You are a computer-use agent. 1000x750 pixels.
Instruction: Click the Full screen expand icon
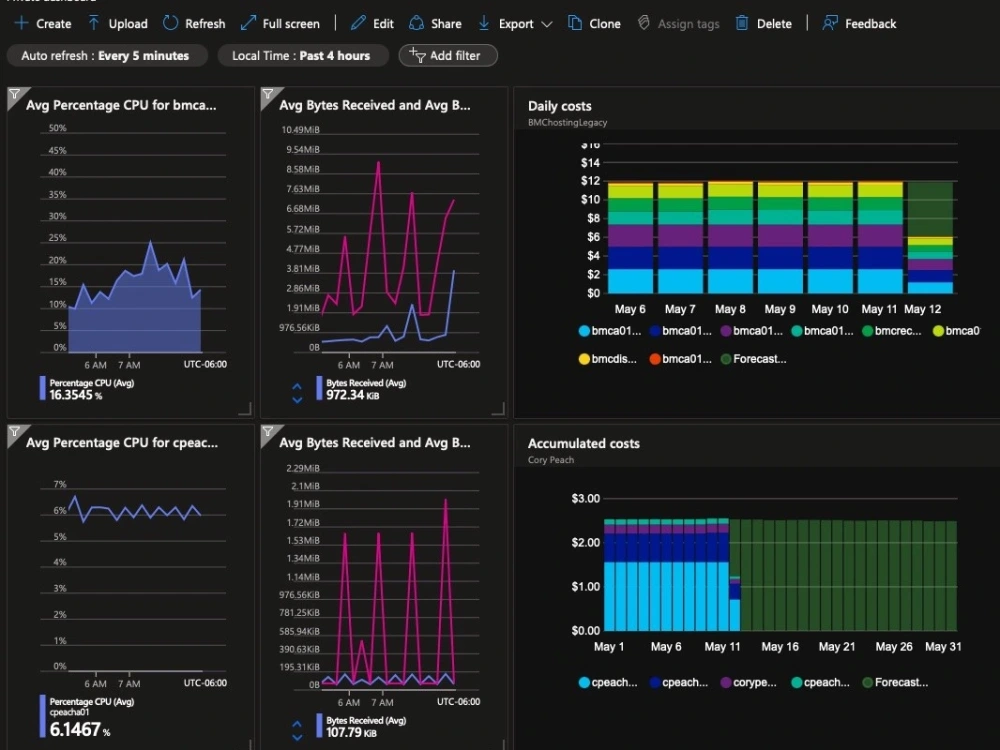point(248,23)
